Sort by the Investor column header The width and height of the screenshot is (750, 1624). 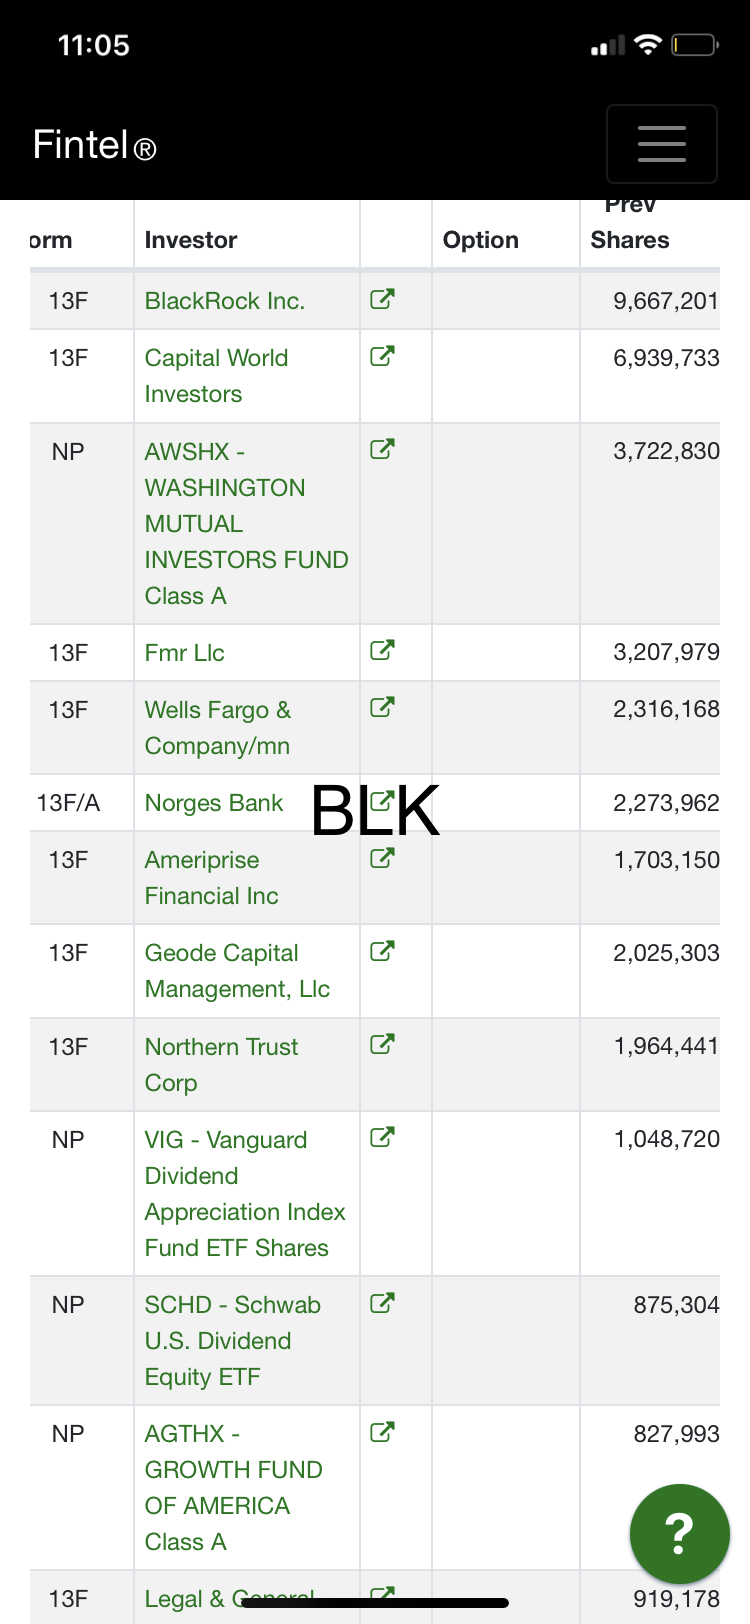(x=191, y=240)
